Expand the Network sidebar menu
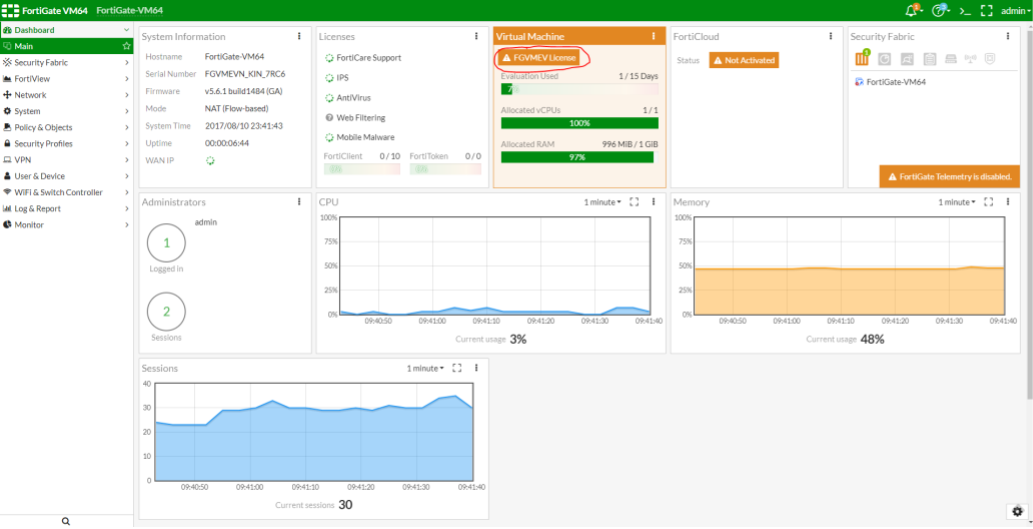1033x529 pixels. coord(67,95)
